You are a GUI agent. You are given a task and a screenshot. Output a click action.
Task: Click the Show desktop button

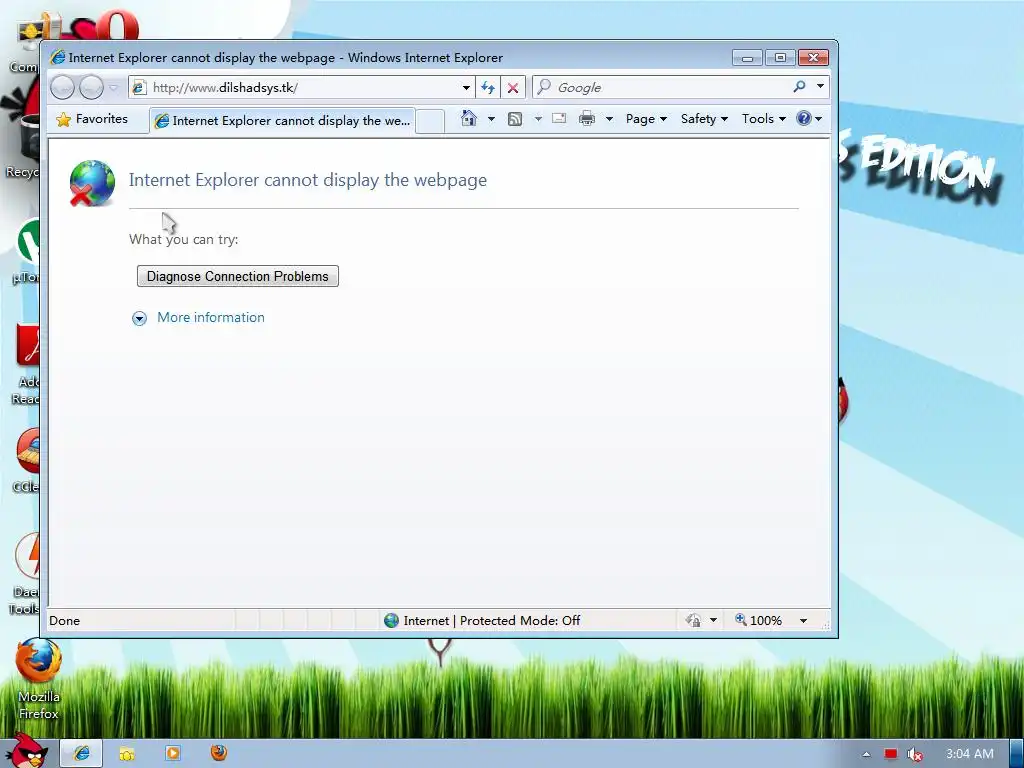pyautogui.click(x=1016, y=754)
